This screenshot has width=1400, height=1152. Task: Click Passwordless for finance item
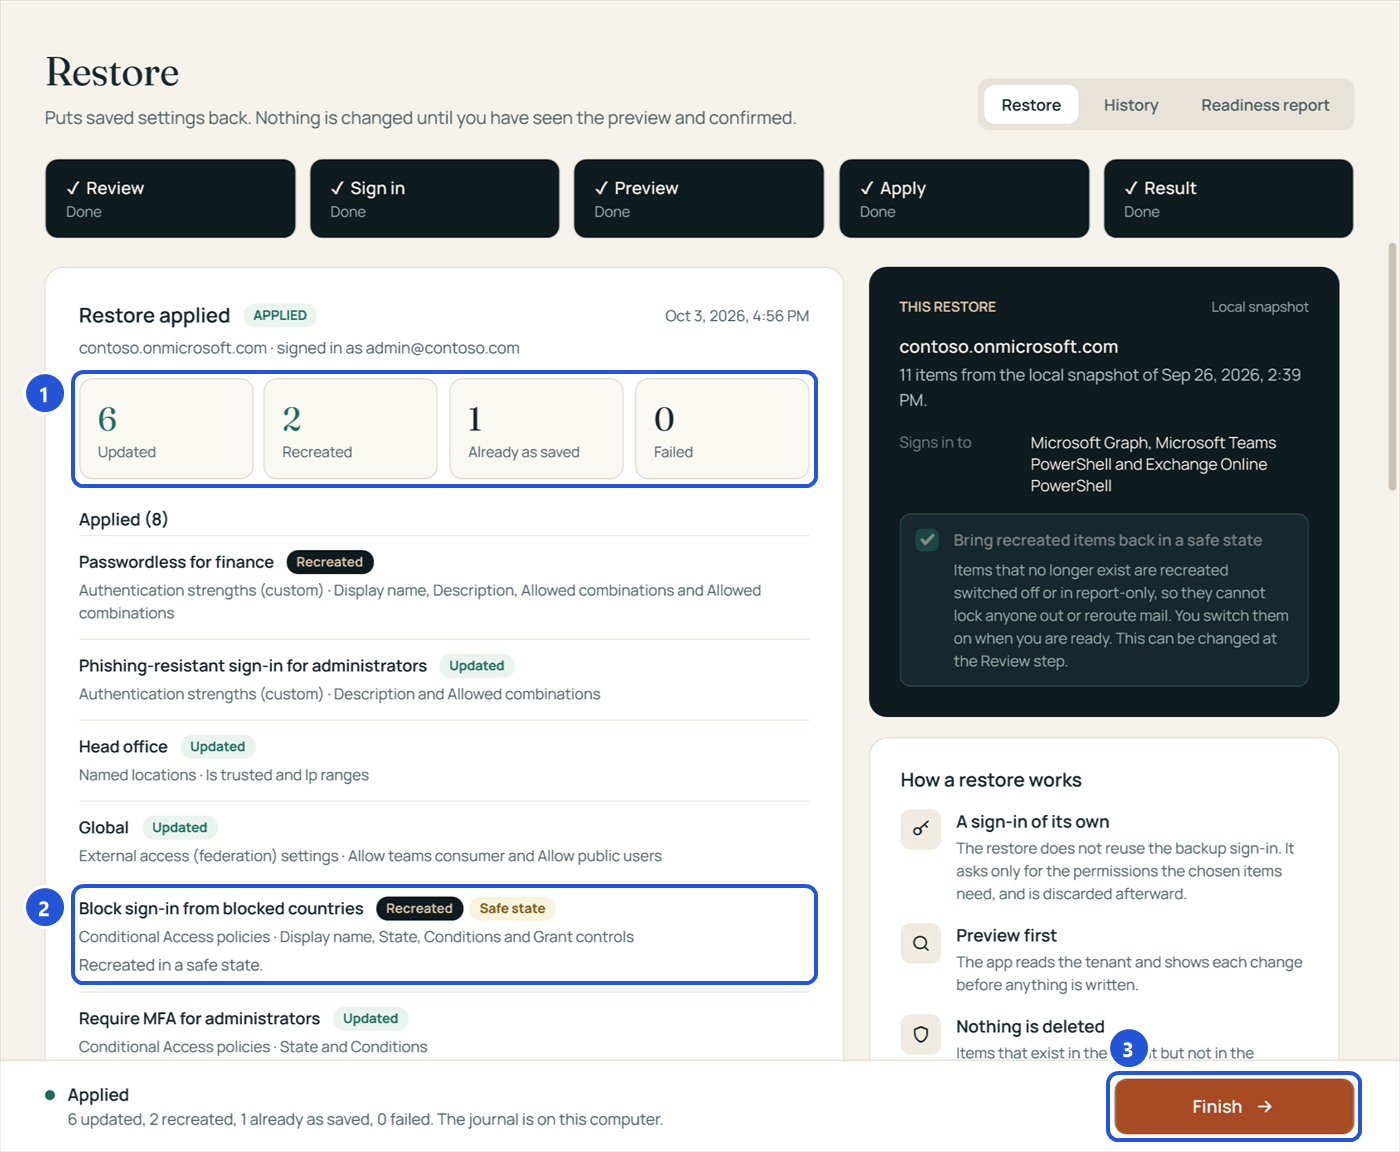pos(176,562)
